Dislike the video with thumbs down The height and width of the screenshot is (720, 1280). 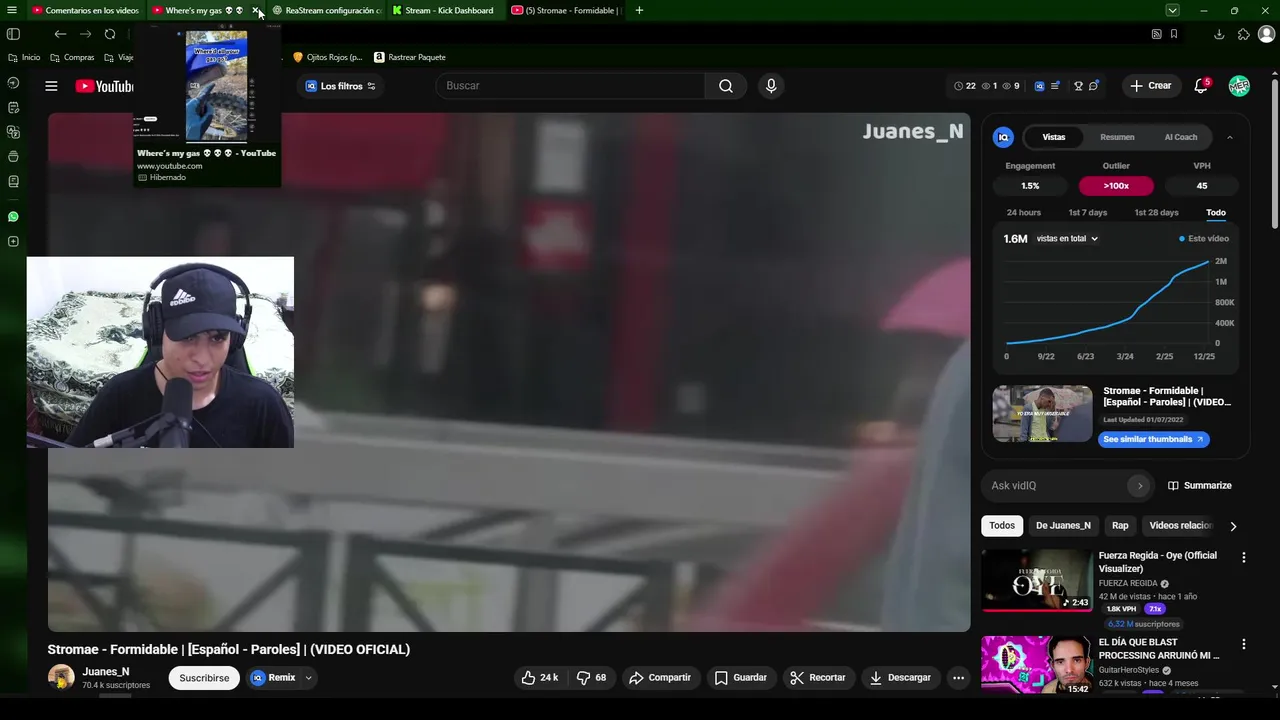click(592, 678)
